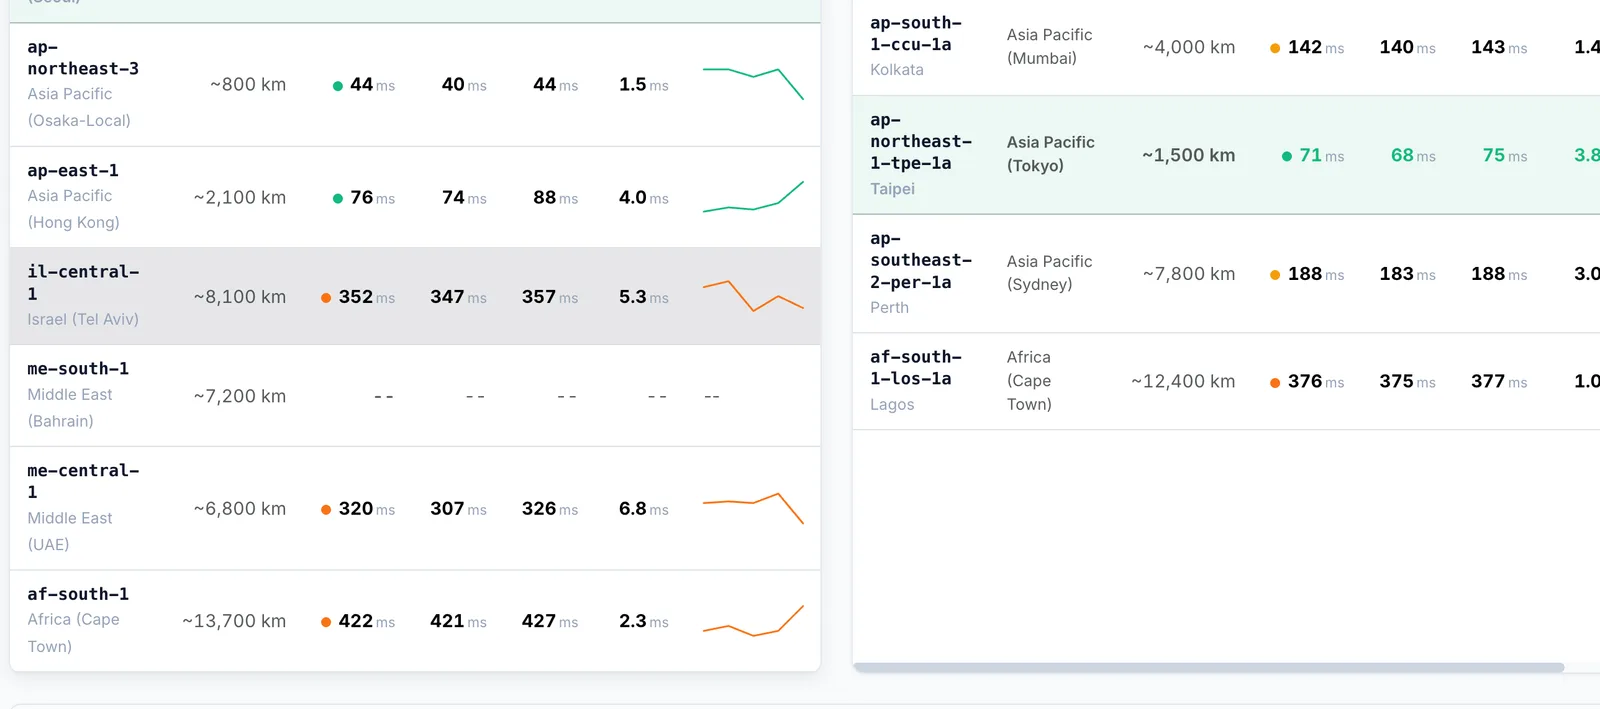Click the orange status dot for Lagos row
Screen dimensions: 1600x709
1275,383
